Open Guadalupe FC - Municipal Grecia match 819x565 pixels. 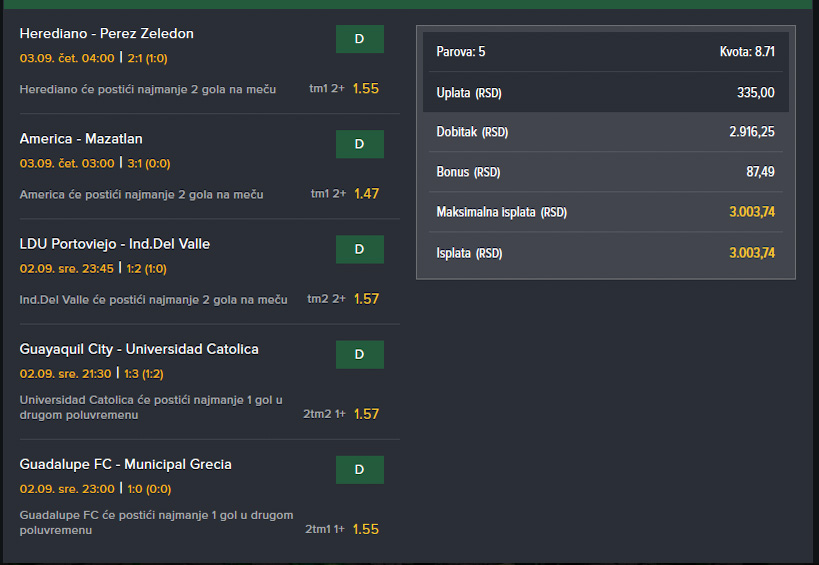coord(125,464)
